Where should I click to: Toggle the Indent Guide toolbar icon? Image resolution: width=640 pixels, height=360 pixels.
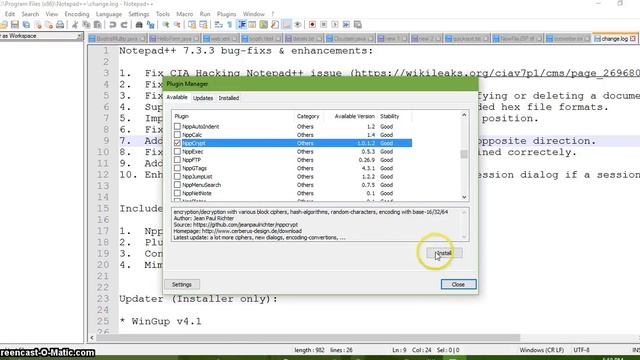point(242,25)
